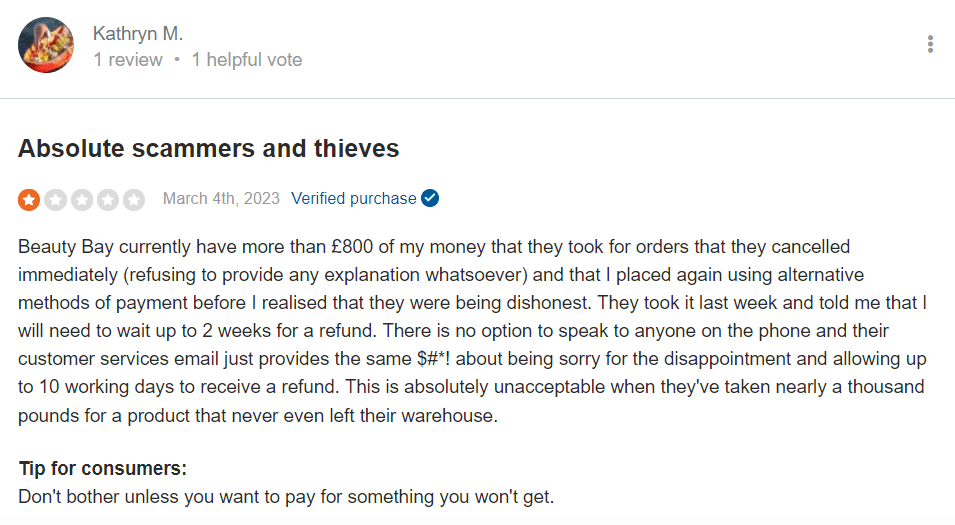This screenshot has height=525, width=955.
Task: Click the "Tip for consumers:" heading
Action: (102, 468)
